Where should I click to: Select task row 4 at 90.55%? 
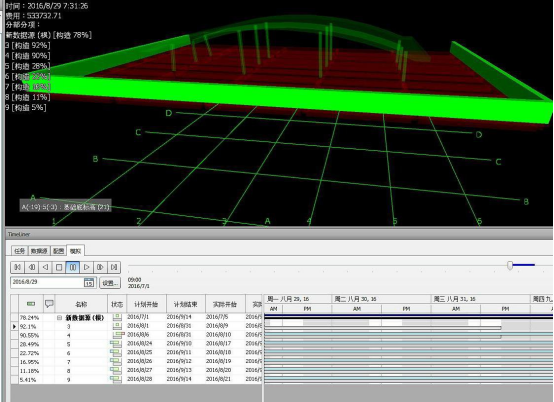click(136, 335)
